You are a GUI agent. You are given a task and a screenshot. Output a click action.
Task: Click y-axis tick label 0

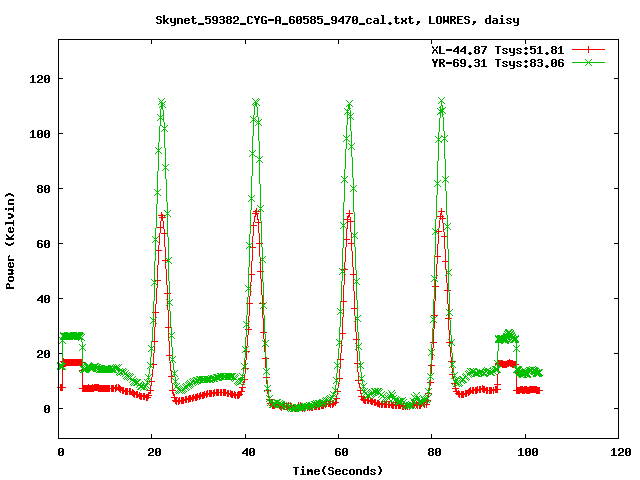tap(47, 409)
